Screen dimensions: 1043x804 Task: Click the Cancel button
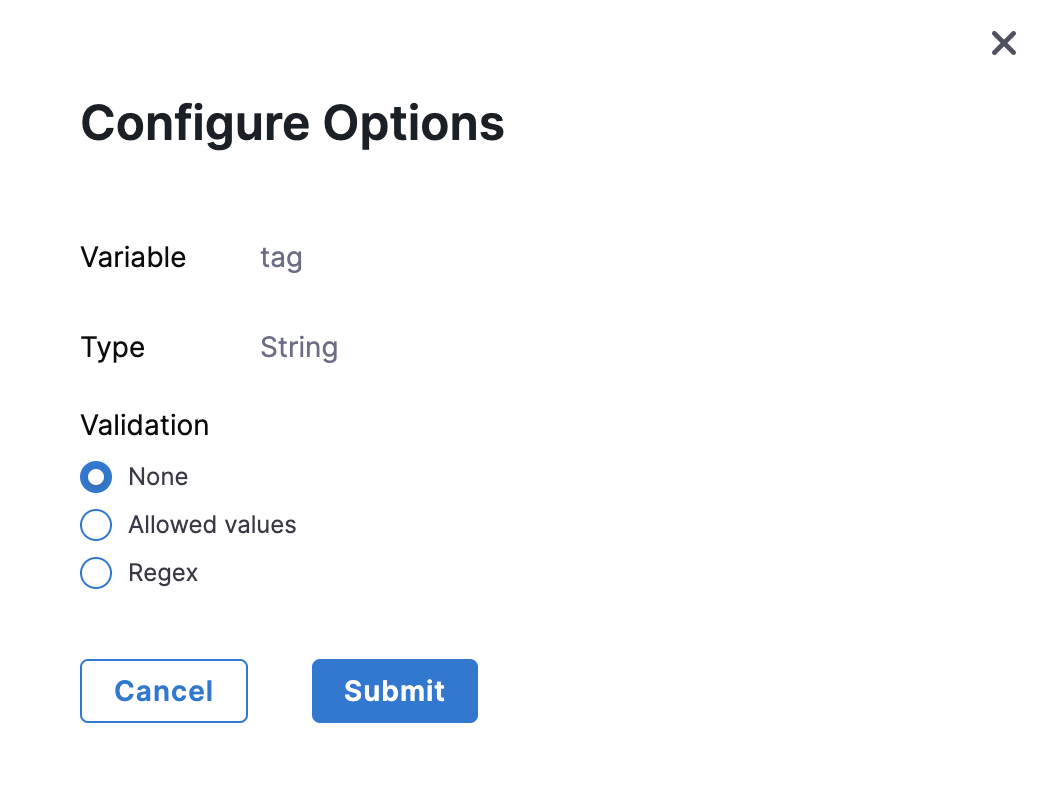click(164, 691)
